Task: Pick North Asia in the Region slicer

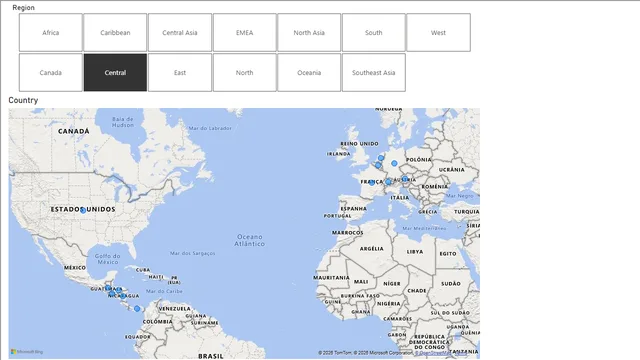Action: [309, 33]
